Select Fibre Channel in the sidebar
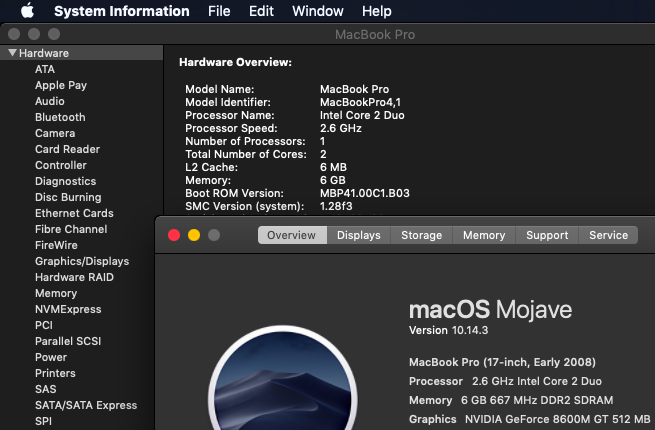Image resolution: width=655 pixels, height=430 pixels. 71,229
